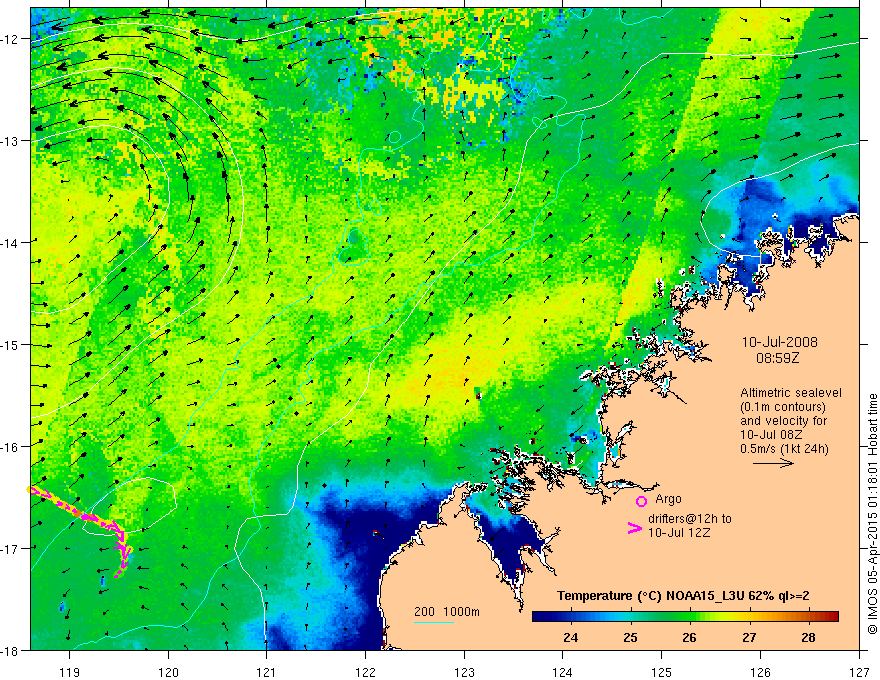Click the cyan 200m isobath legend line
Image resolution: width=880 pixels, height=680 pixels.
coord(433,622)
